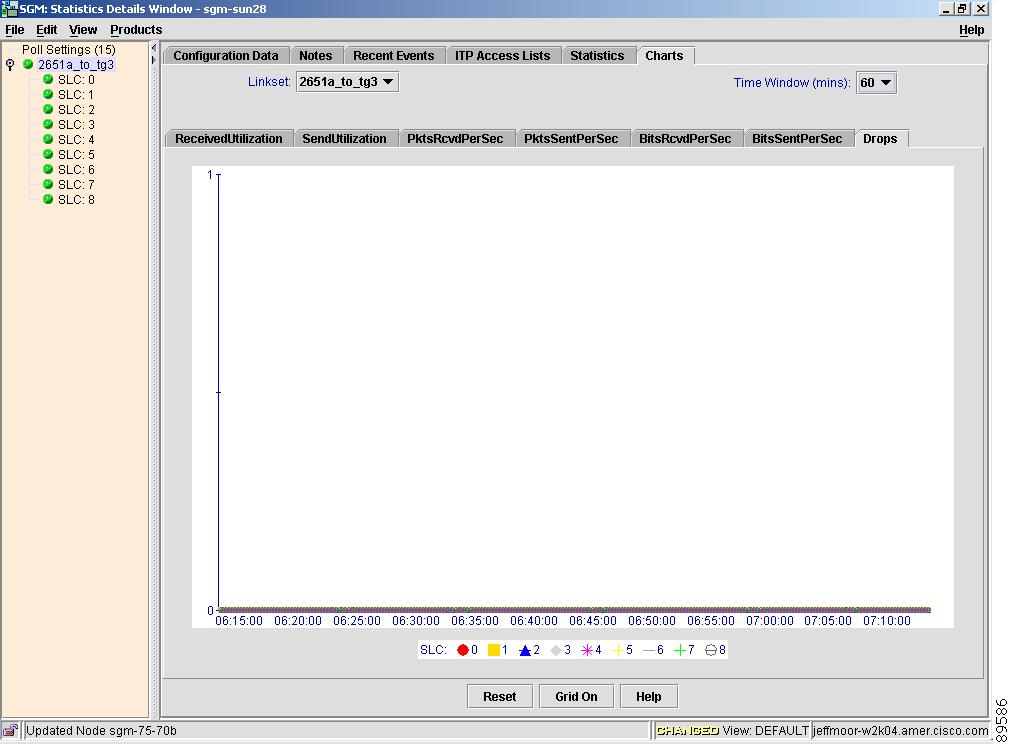1011x744 pixels.
Task: Click the yellow square legend marker for SLC 1
Action: pyautogui.click(x=494, y=650)
